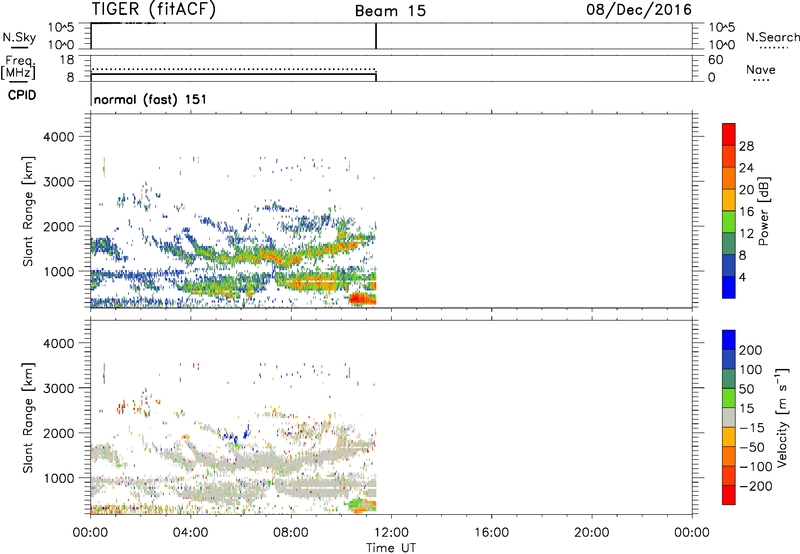The image size is (800, 554).
Task: Click the "16:00" time tick label
Action: [x=491, y=533]
